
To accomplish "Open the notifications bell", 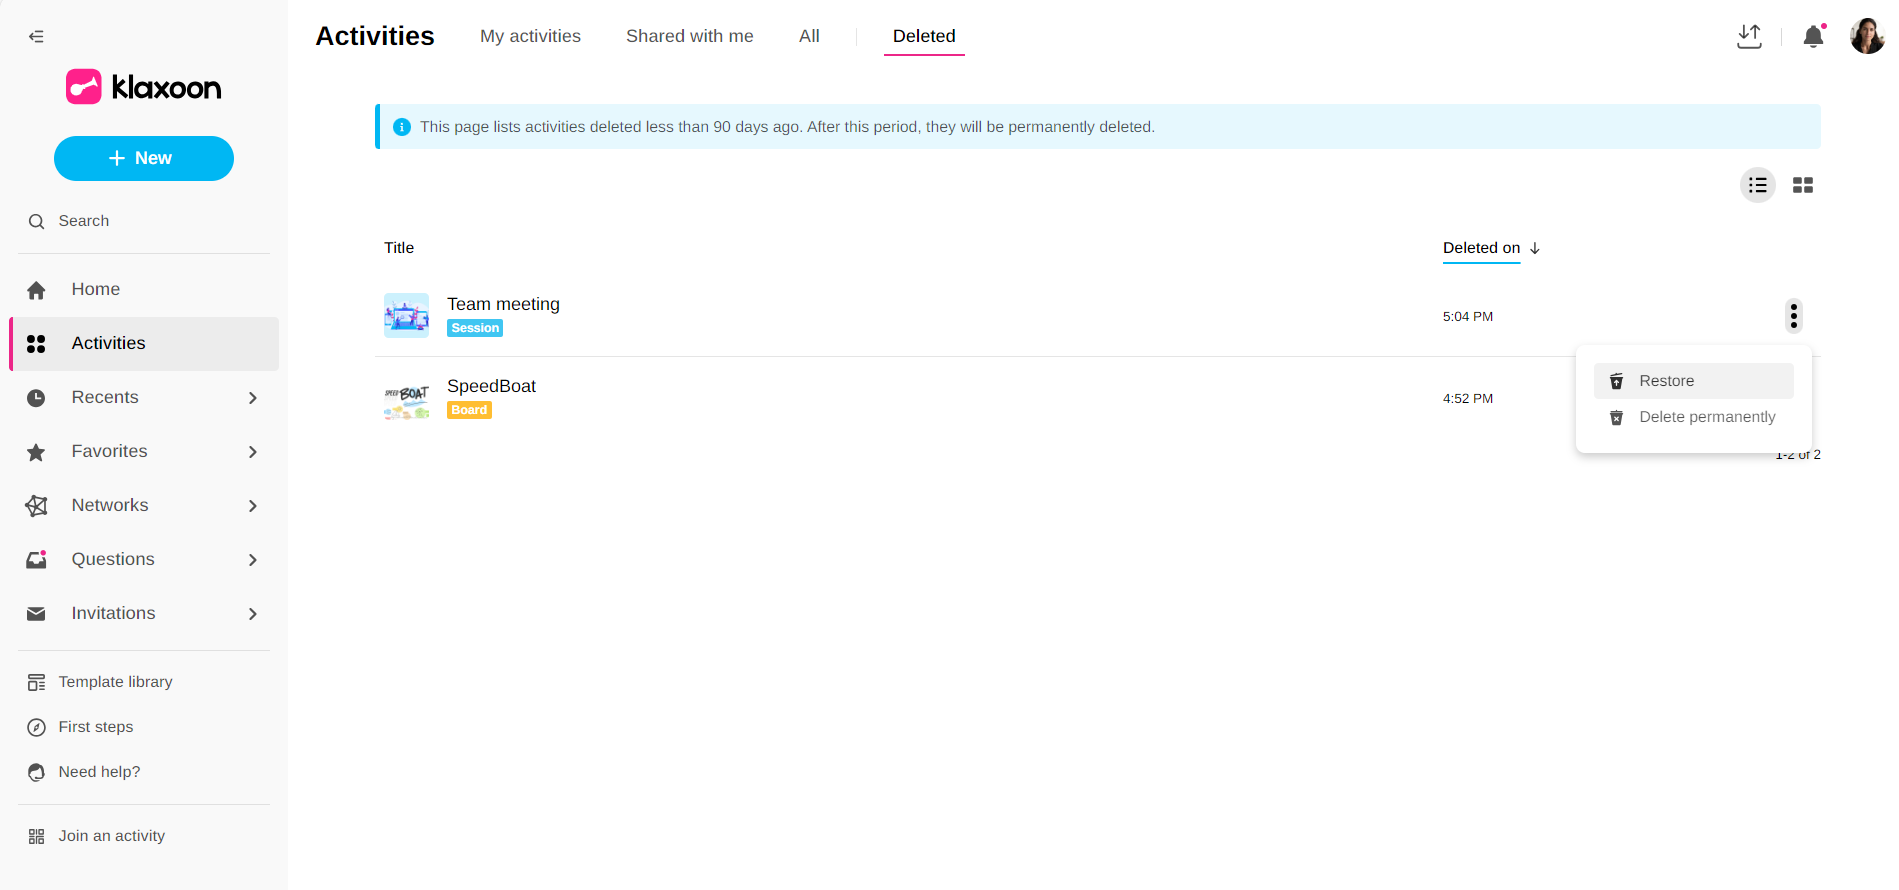I will 1813,37.
